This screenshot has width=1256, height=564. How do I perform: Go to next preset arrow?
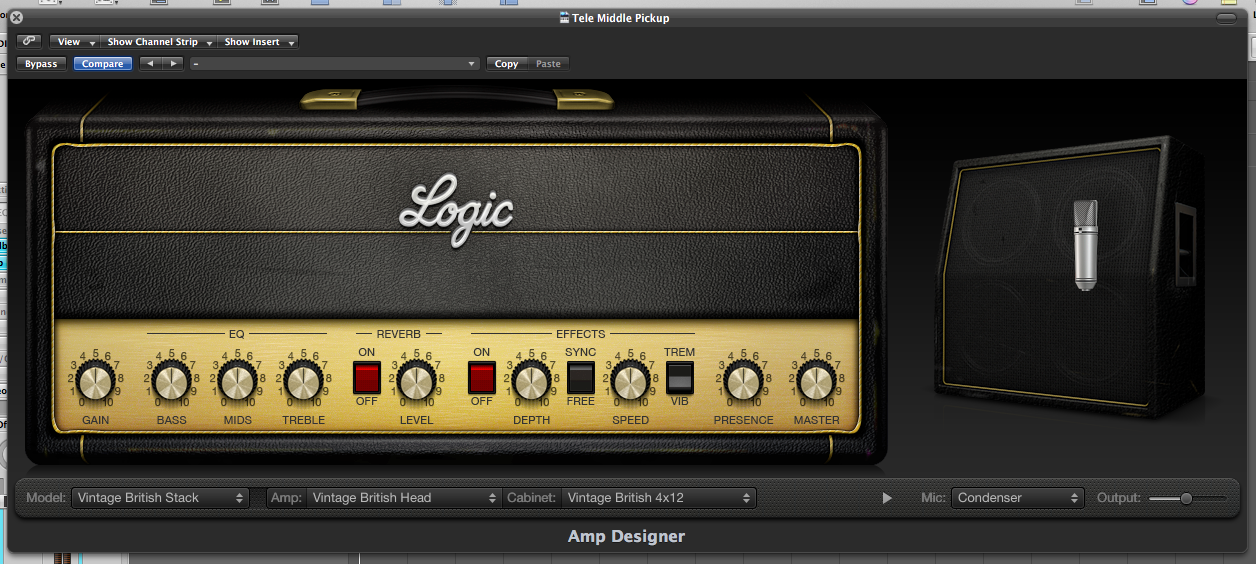(173, 64)
